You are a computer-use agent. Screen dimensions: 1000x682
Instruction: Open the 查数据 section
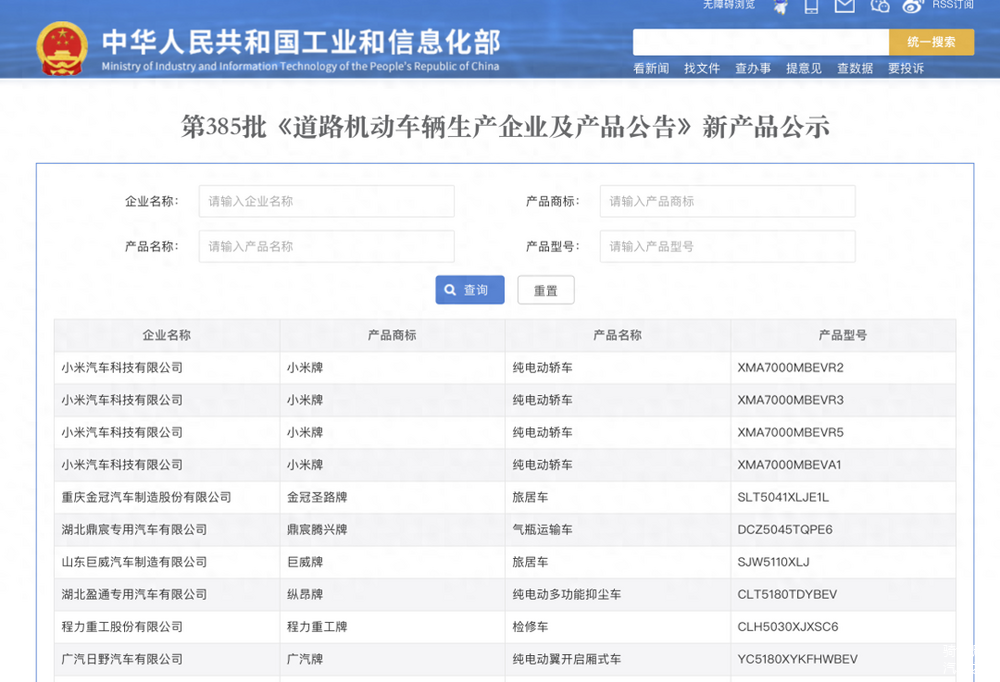point(855,68)
